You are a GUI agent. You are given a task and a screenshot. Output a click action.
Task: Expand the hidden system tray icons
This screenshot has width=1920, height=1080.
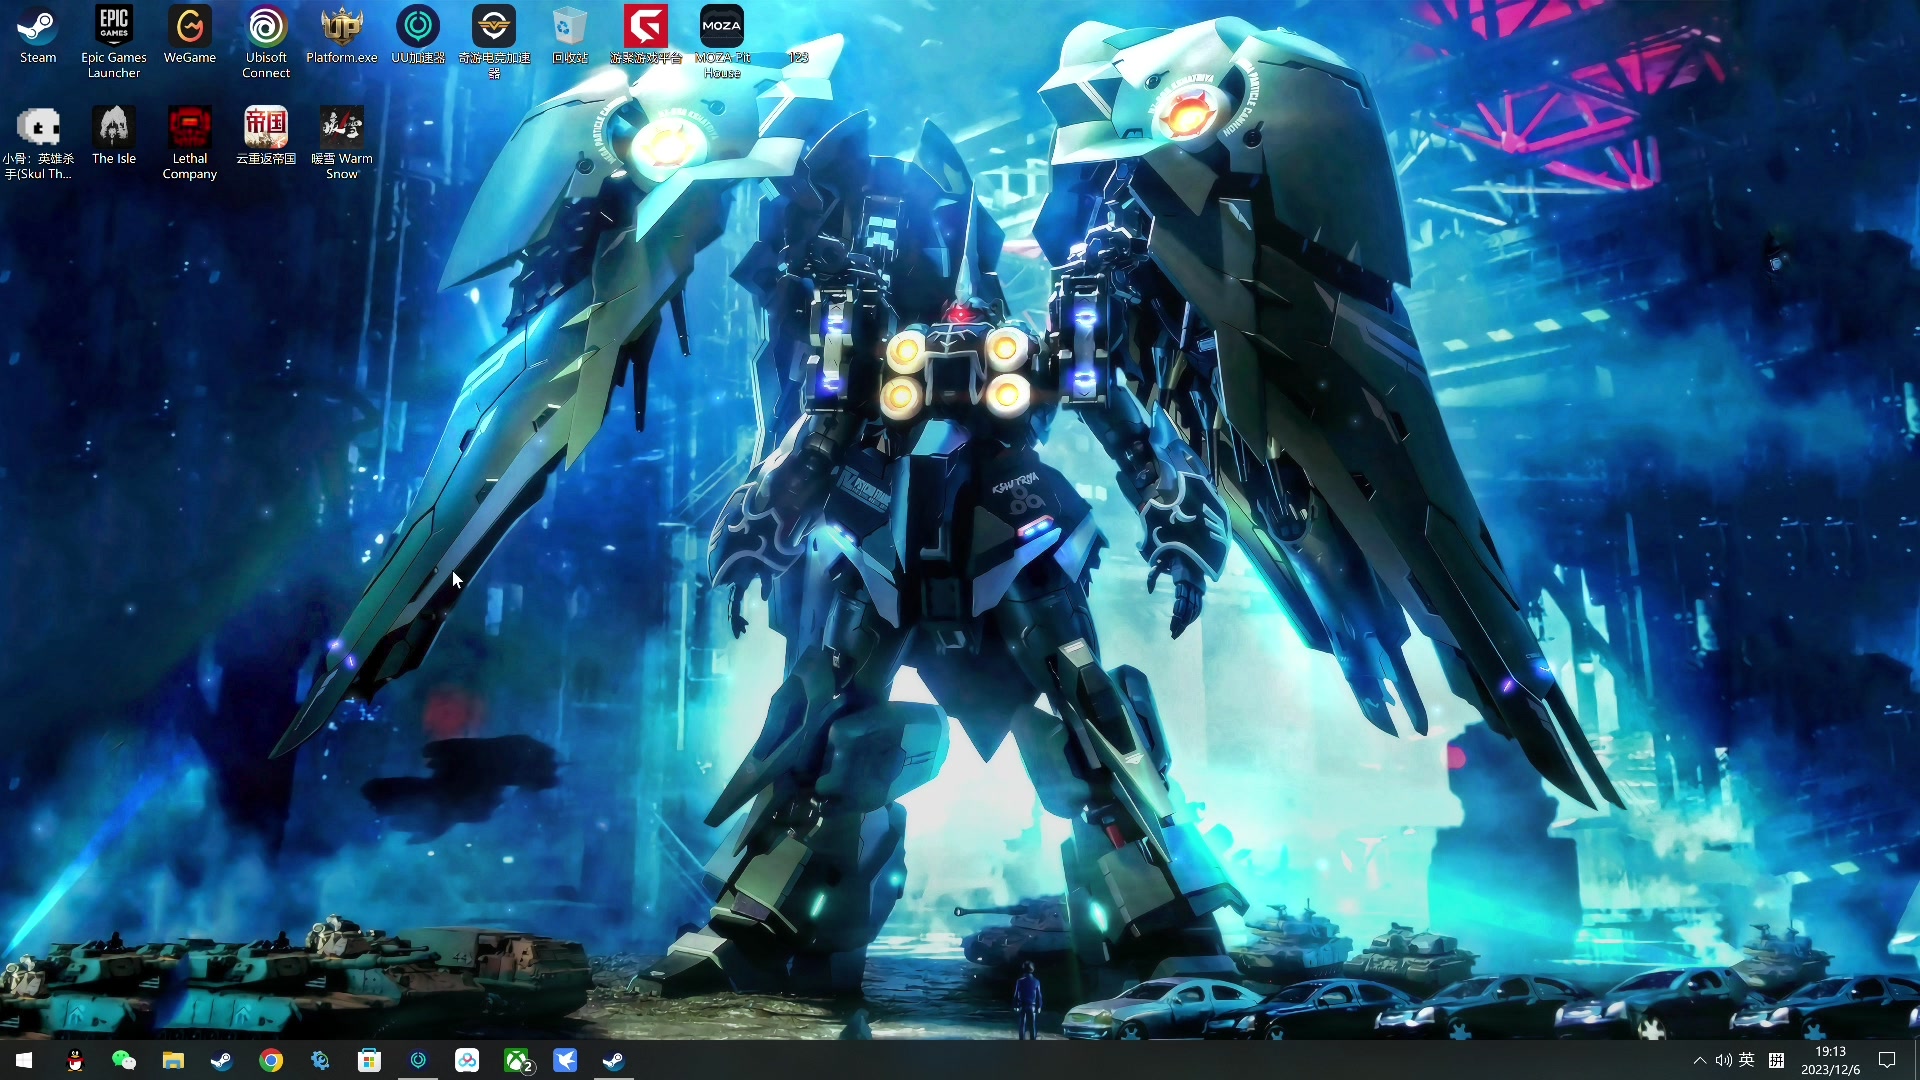tap(1699, 1060)
